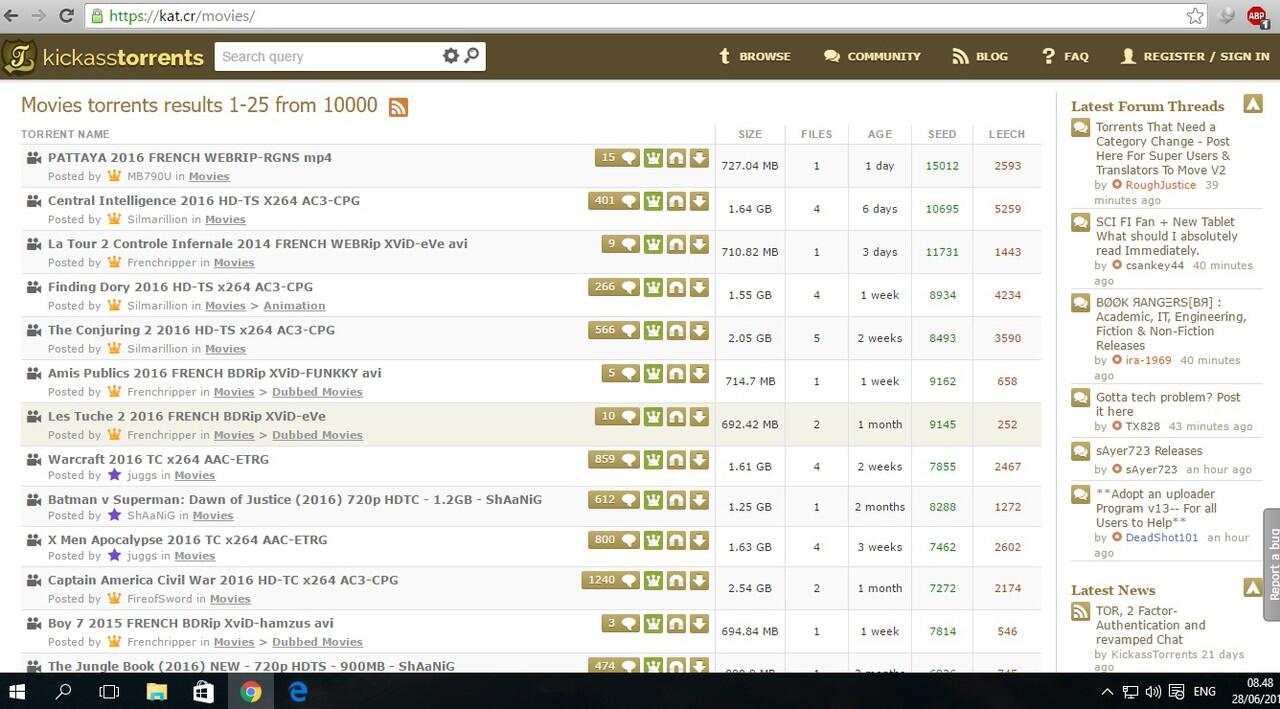Bookmark the page with the star icon

coord(1195,16)
